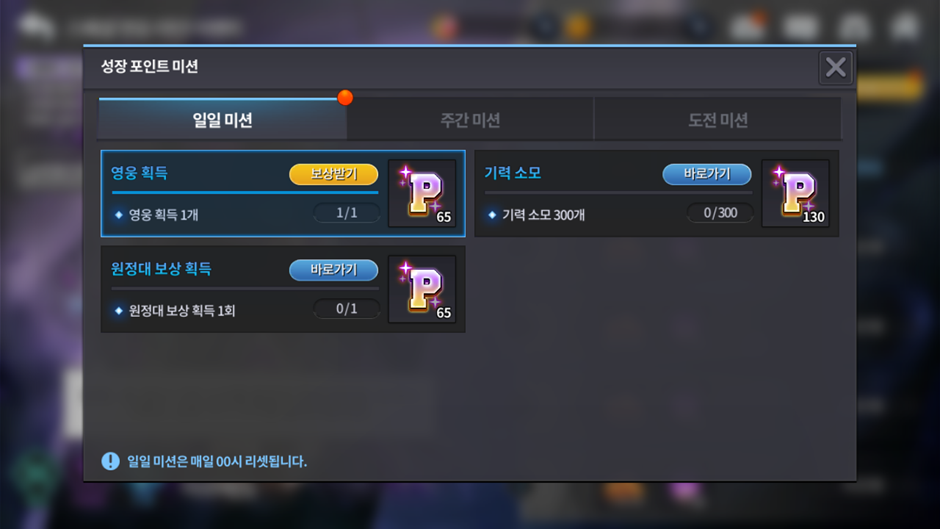
Task: Click the 65 point P reward icon for 영웅 획득
Action: pos(423,193)
